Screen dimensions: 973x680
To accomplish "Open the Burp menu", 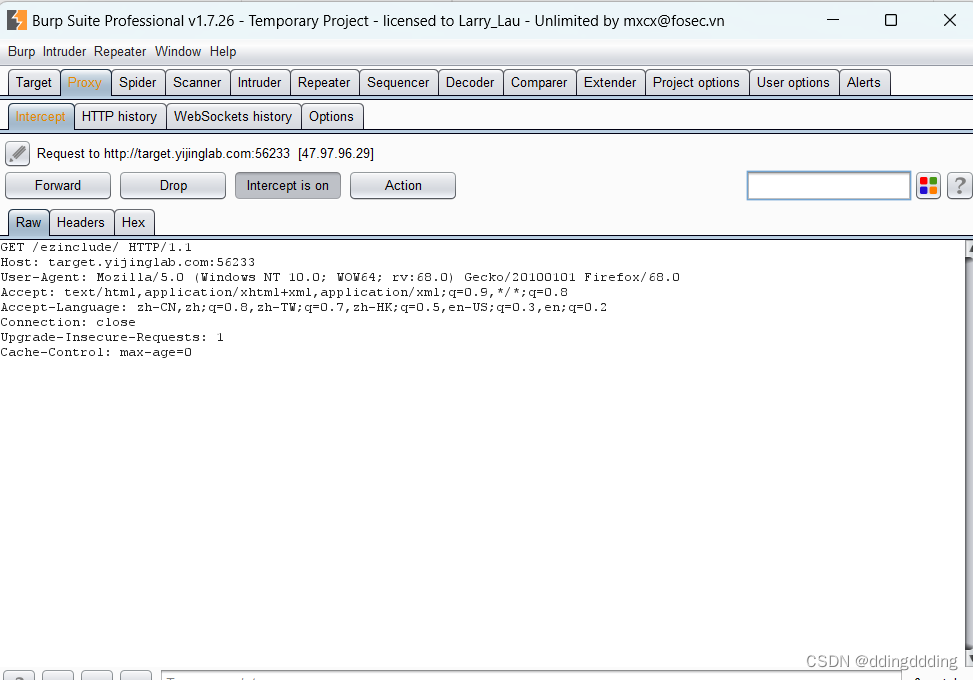I will click(21, 51).
